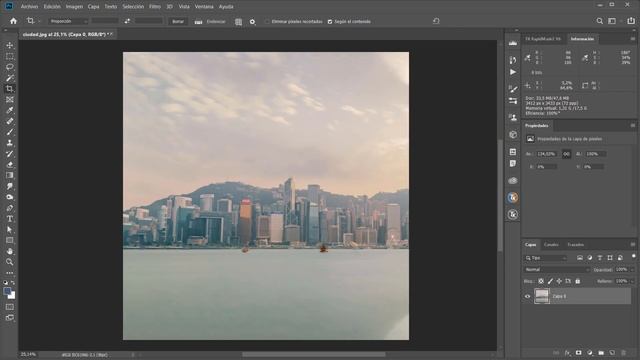
Task: Open crop settings gear options
Action: [x=253, y=22]
